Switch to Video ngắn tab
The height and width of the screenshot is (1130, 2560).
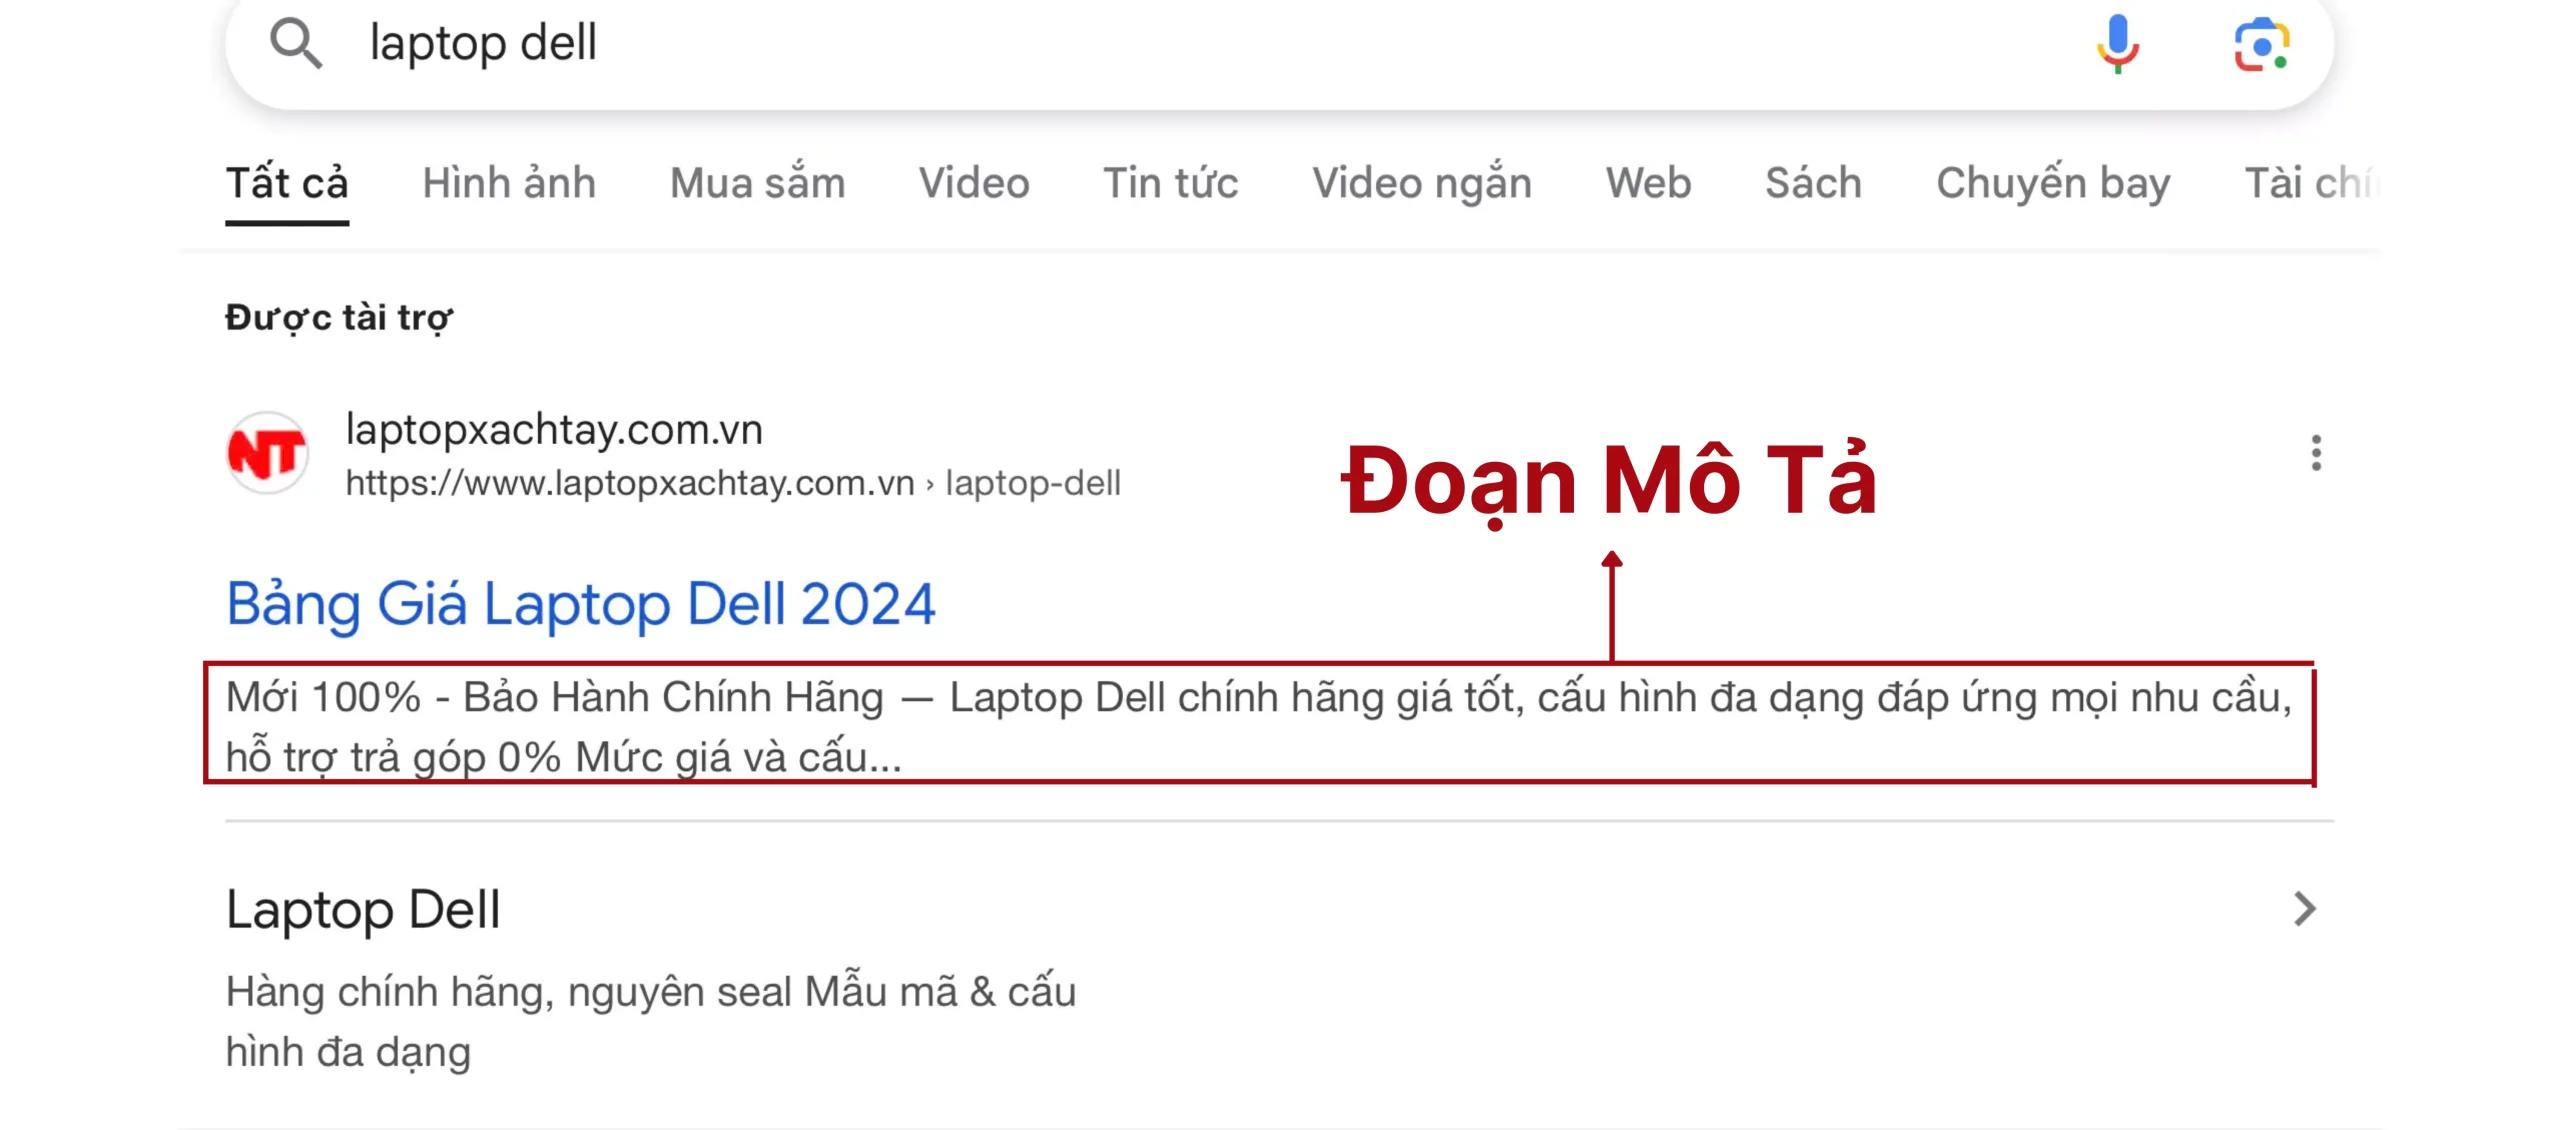point(1421,183)
